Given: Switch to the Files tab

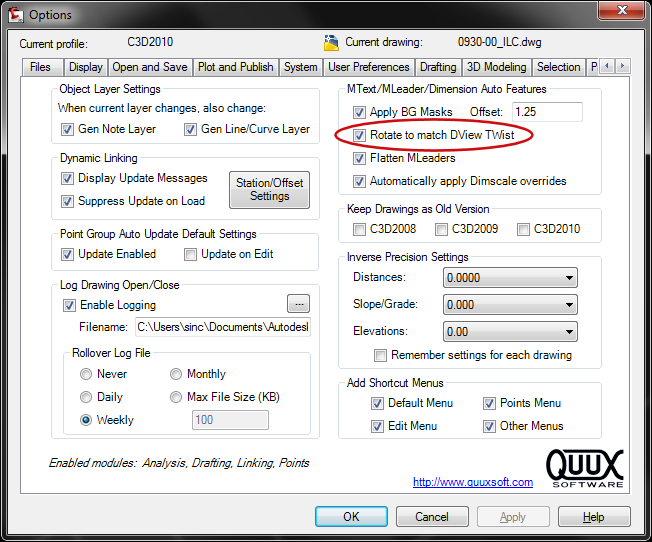Looking at the screenshot, I should click(40, 67).
